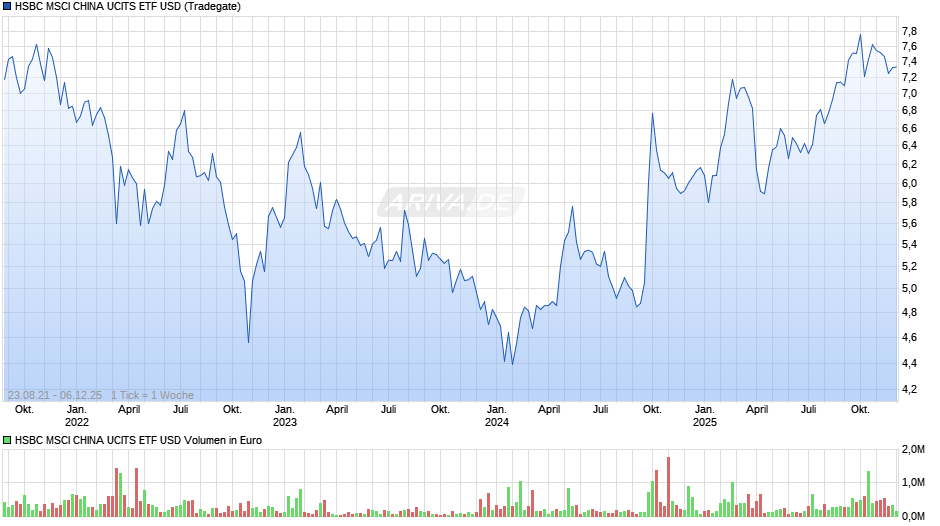Click the price axis label 5,0
The height and width of the screenshot is (526, 940).
909,288
